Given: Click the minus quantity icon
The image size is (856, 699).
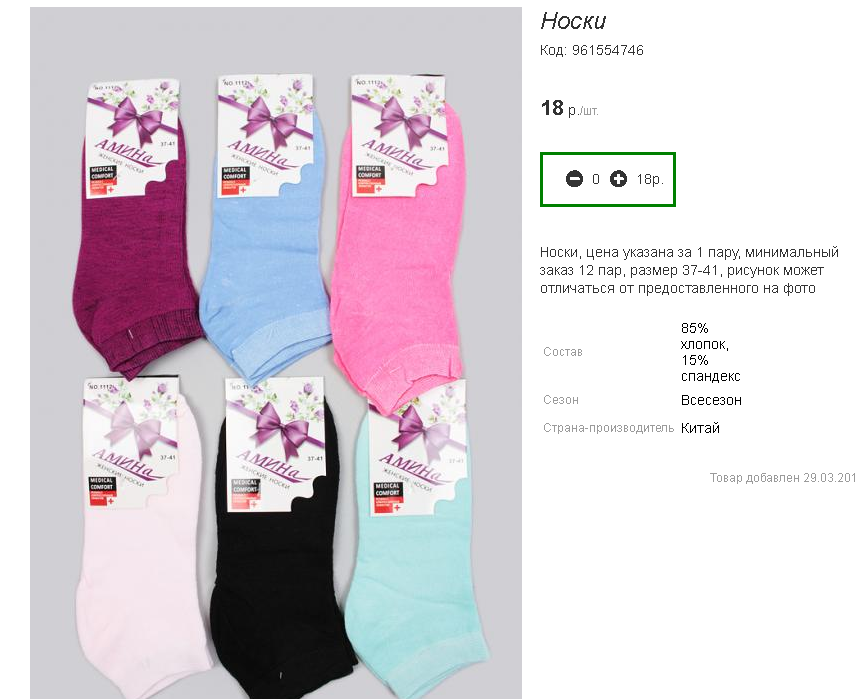Looking at the screenshot, I should pyautogui.click(x=574, y=179).
